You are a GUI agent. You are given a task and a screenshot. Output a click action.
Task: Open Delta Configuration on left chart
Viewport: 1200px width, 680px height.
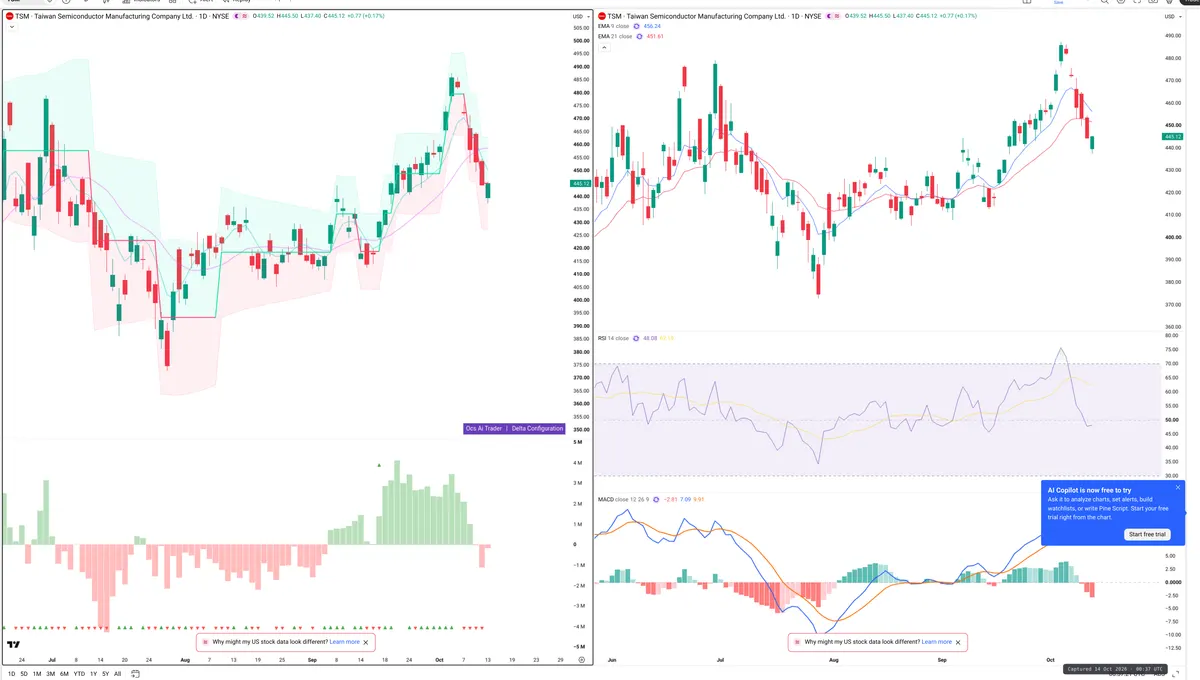pos(537,428)
